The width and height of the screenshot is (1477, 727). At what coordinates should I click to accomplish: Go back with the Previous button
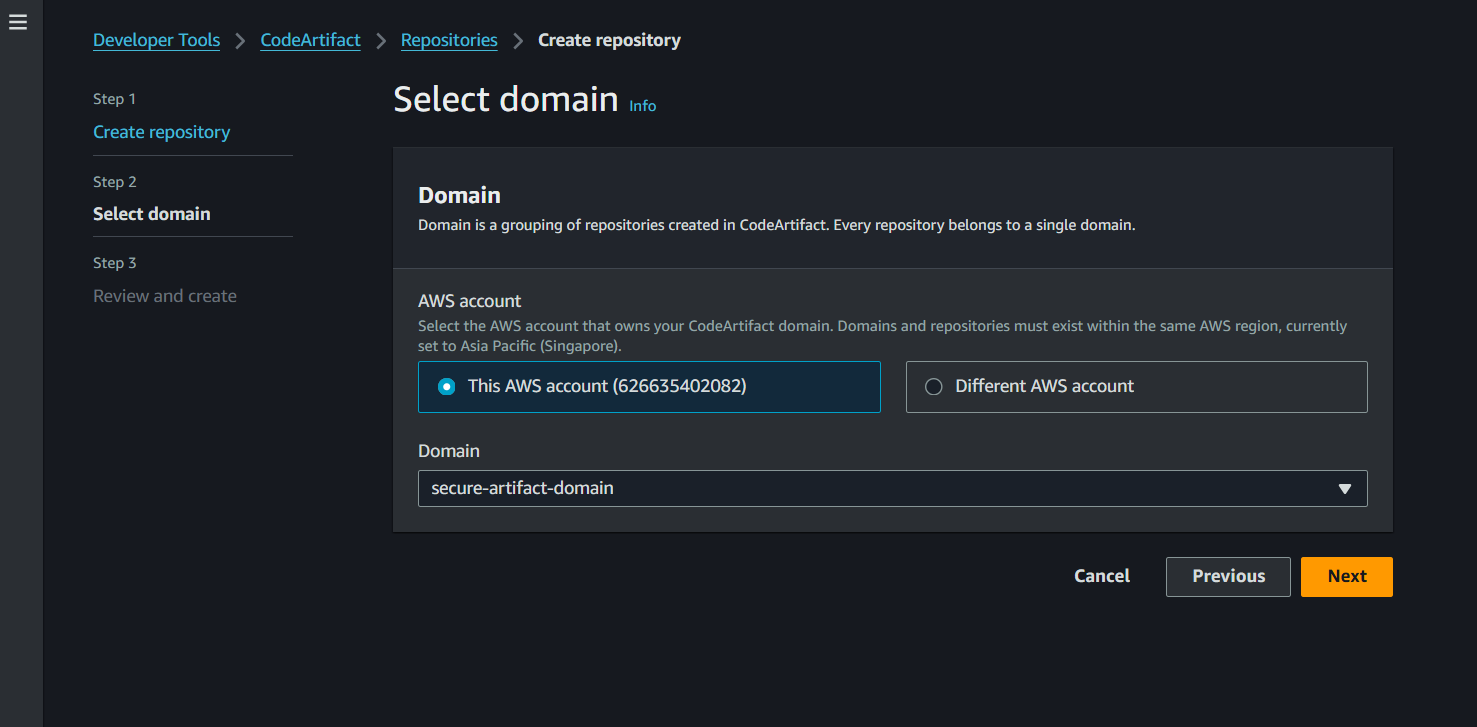click(x=1228, y=577)
